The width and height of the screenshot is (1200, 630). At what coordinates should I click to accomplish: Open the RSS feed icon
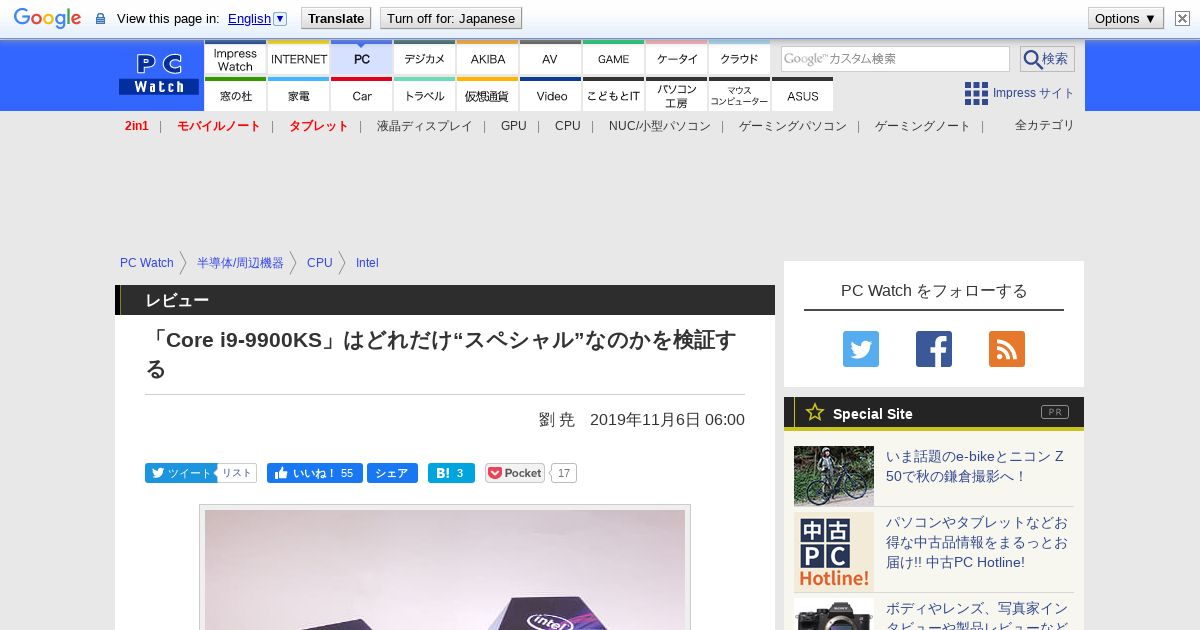point(1007,349)
